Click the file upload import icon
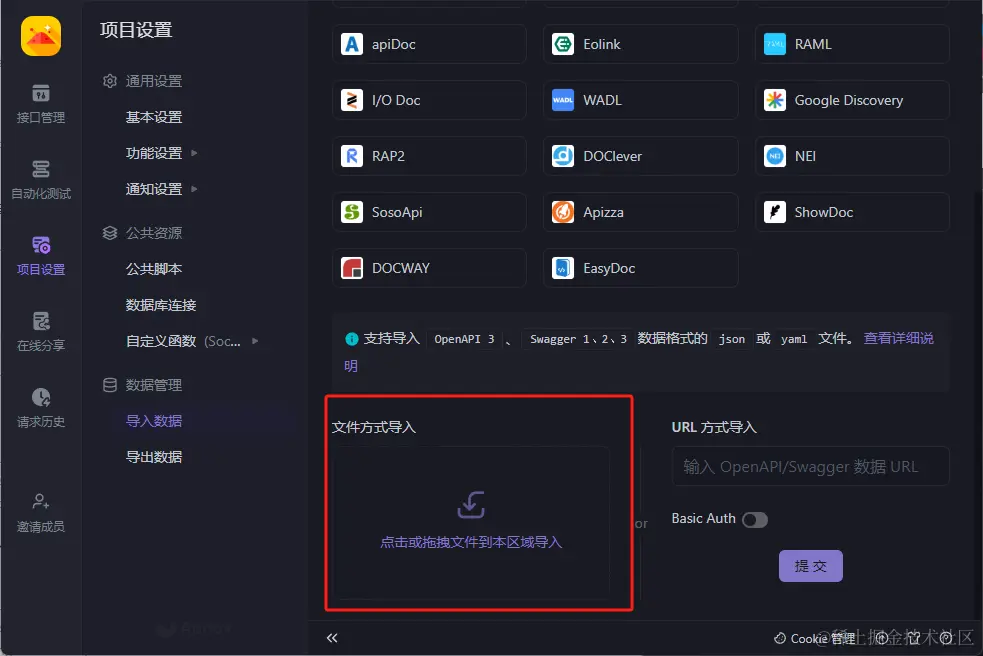Screen dimensions: 983x656 471,505
